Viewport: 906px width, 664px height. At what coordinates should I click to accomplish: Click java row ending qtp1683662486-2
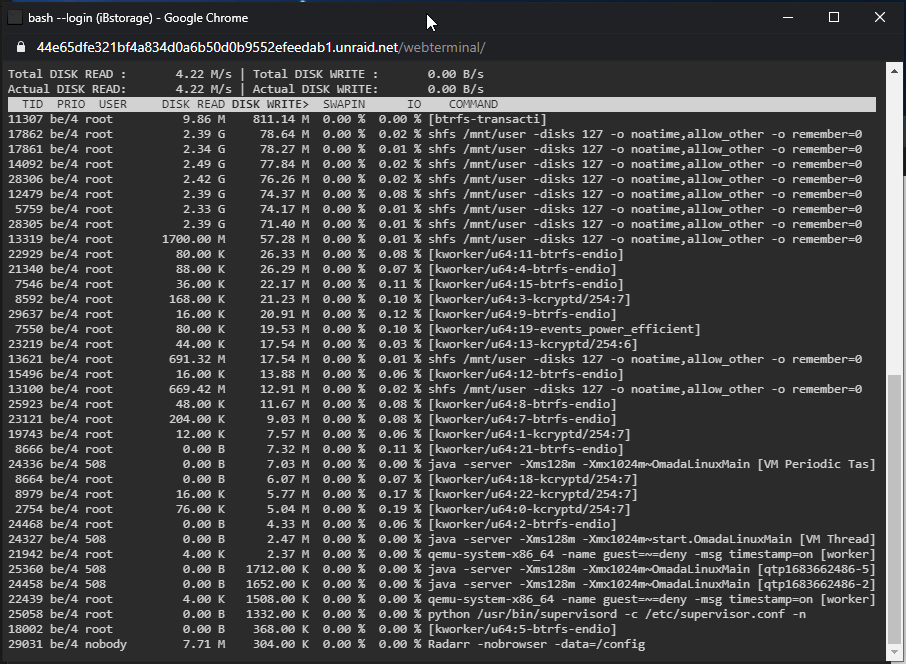click(x=441, y=585)
